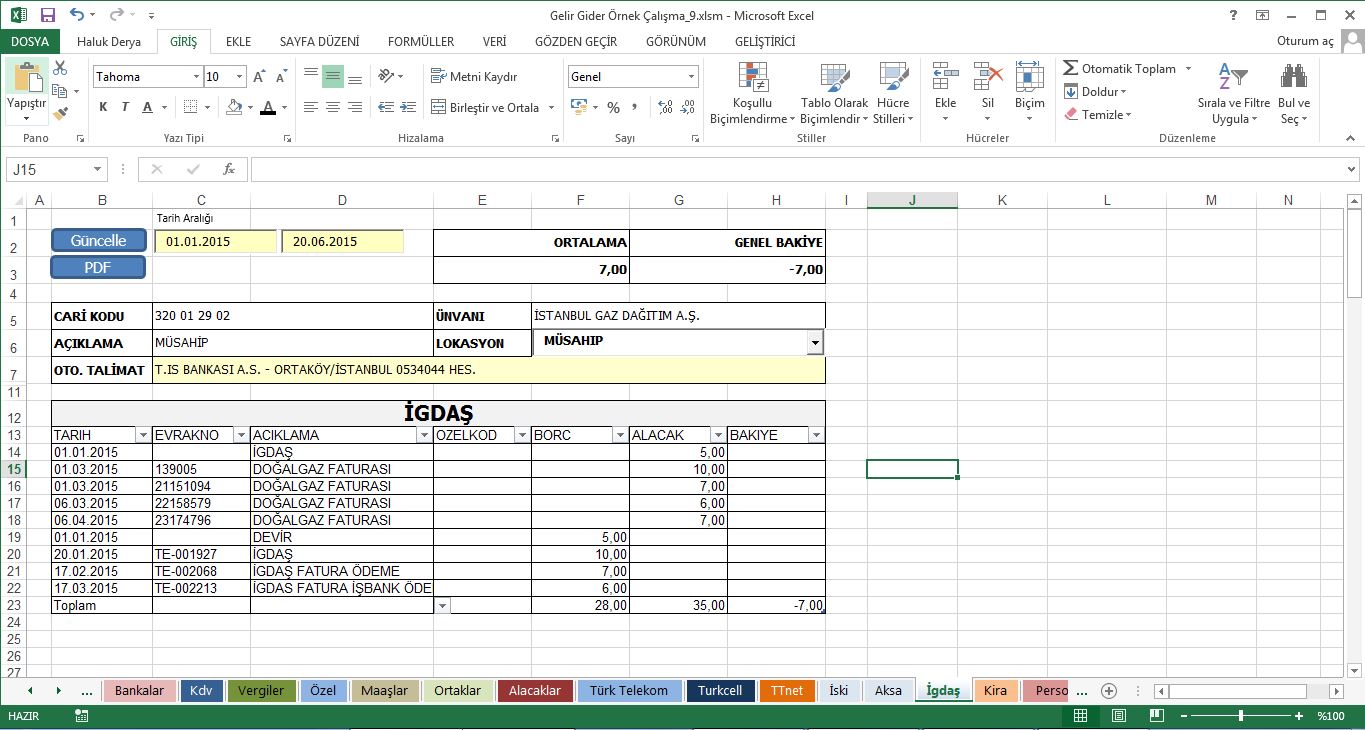The image size is (1365, 730).
Task: Open the Turkcell sheet tab
Action: [720, 691]
